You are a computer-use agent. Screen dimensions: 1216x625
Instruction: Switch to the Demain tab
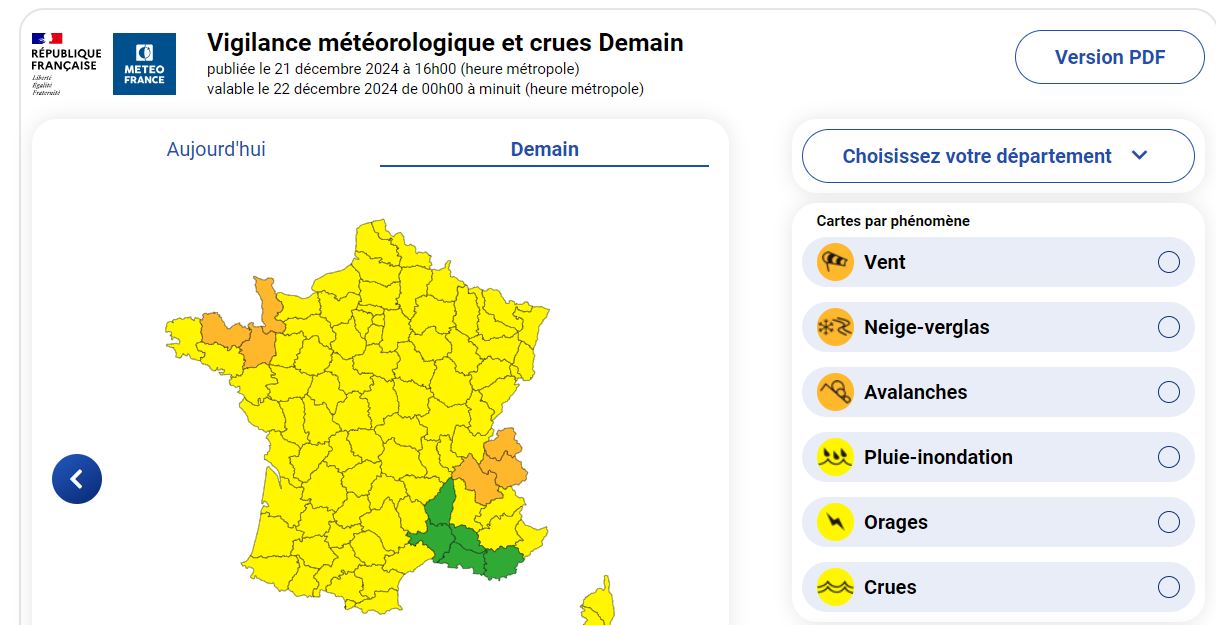pyautogui.click(x=544, y=149)
